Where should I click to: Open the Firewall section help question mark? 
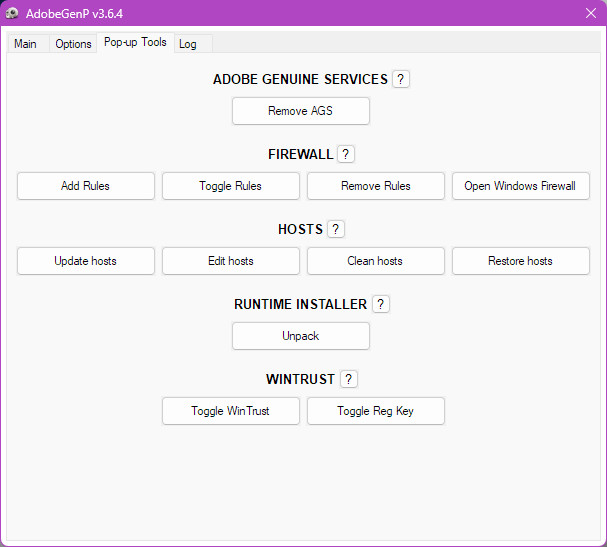point(346,154)
